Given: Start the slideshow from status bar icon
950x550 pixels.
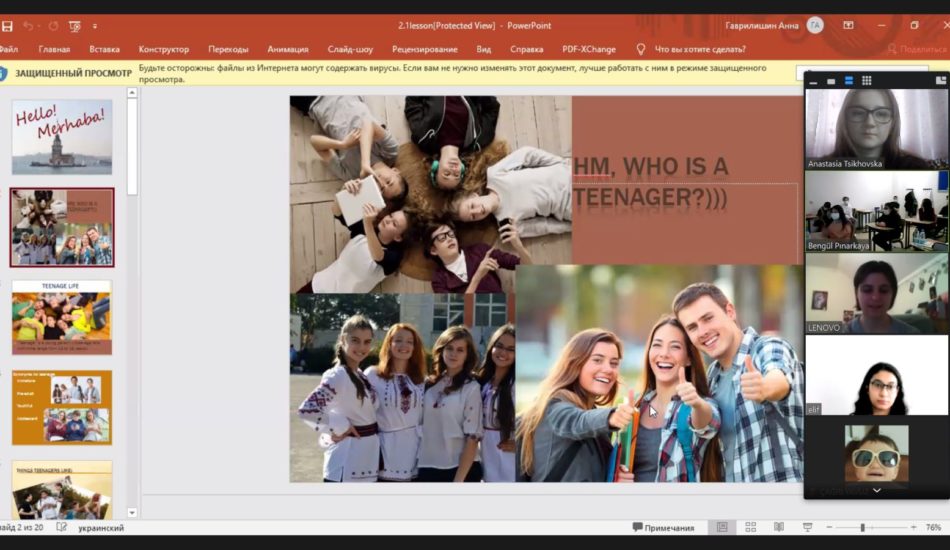Looking at the screenshot, I should (807, 527).
